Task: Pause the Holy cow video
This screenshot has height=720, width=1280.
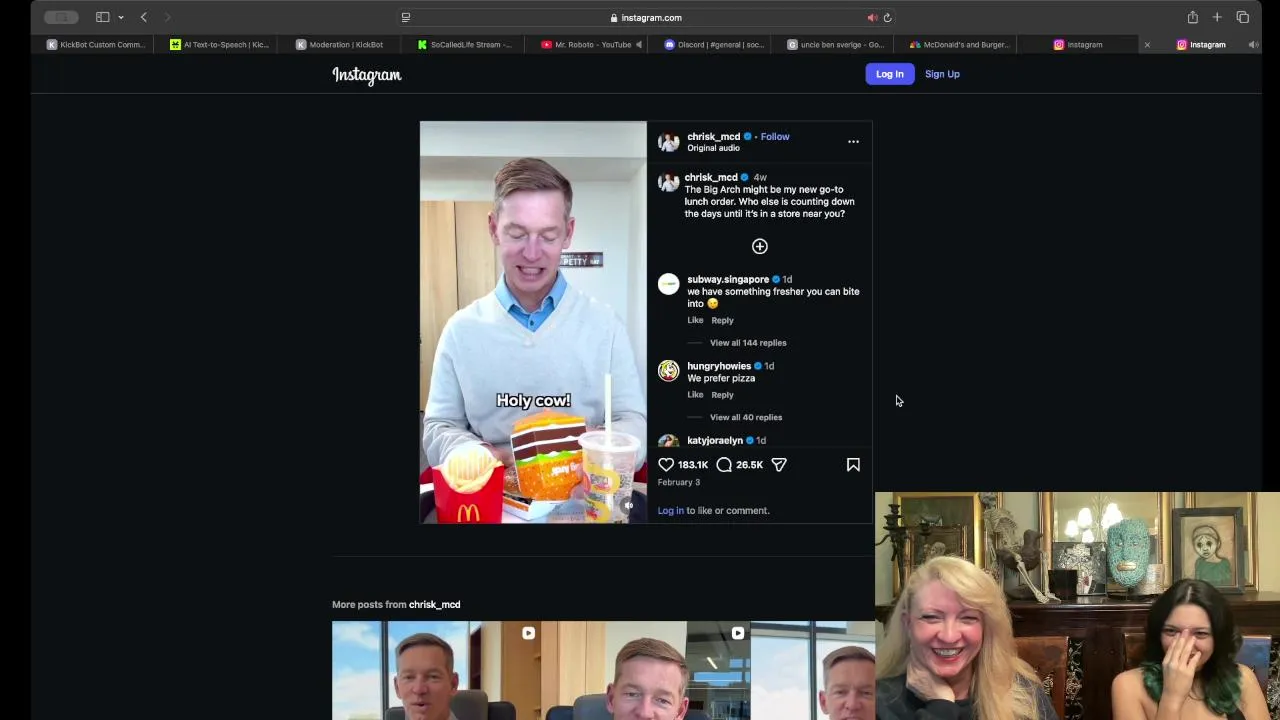Action: 533,322
